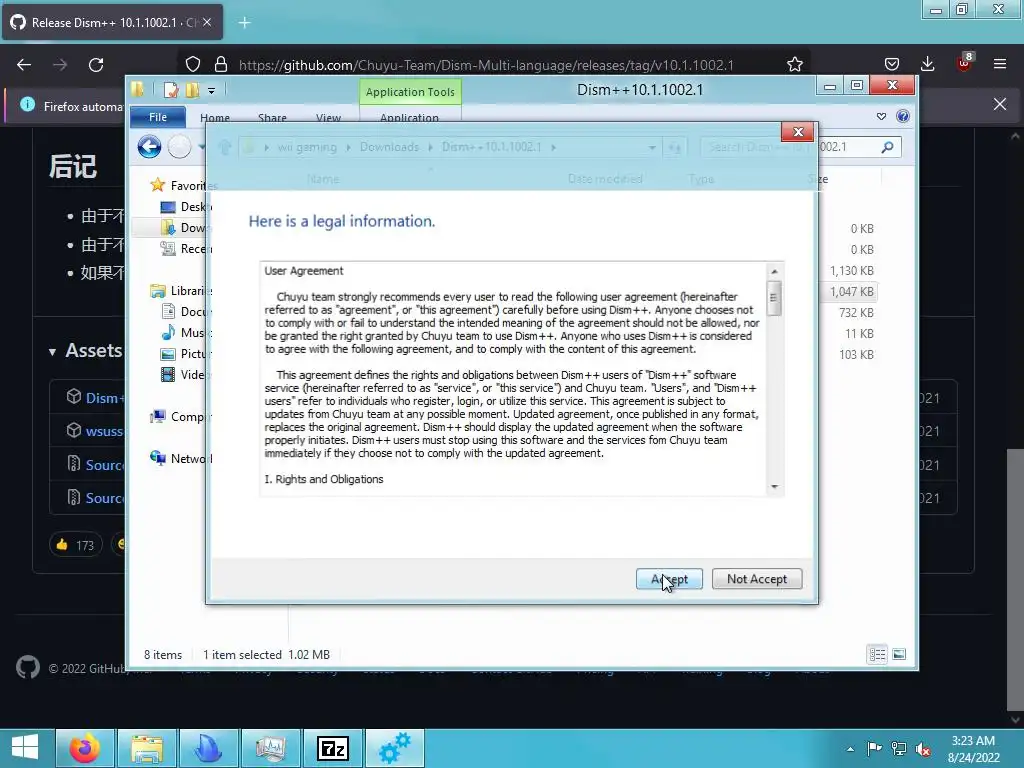Click New folder quick access icon
Screen dimensions: 1024x768
point(193,90)
